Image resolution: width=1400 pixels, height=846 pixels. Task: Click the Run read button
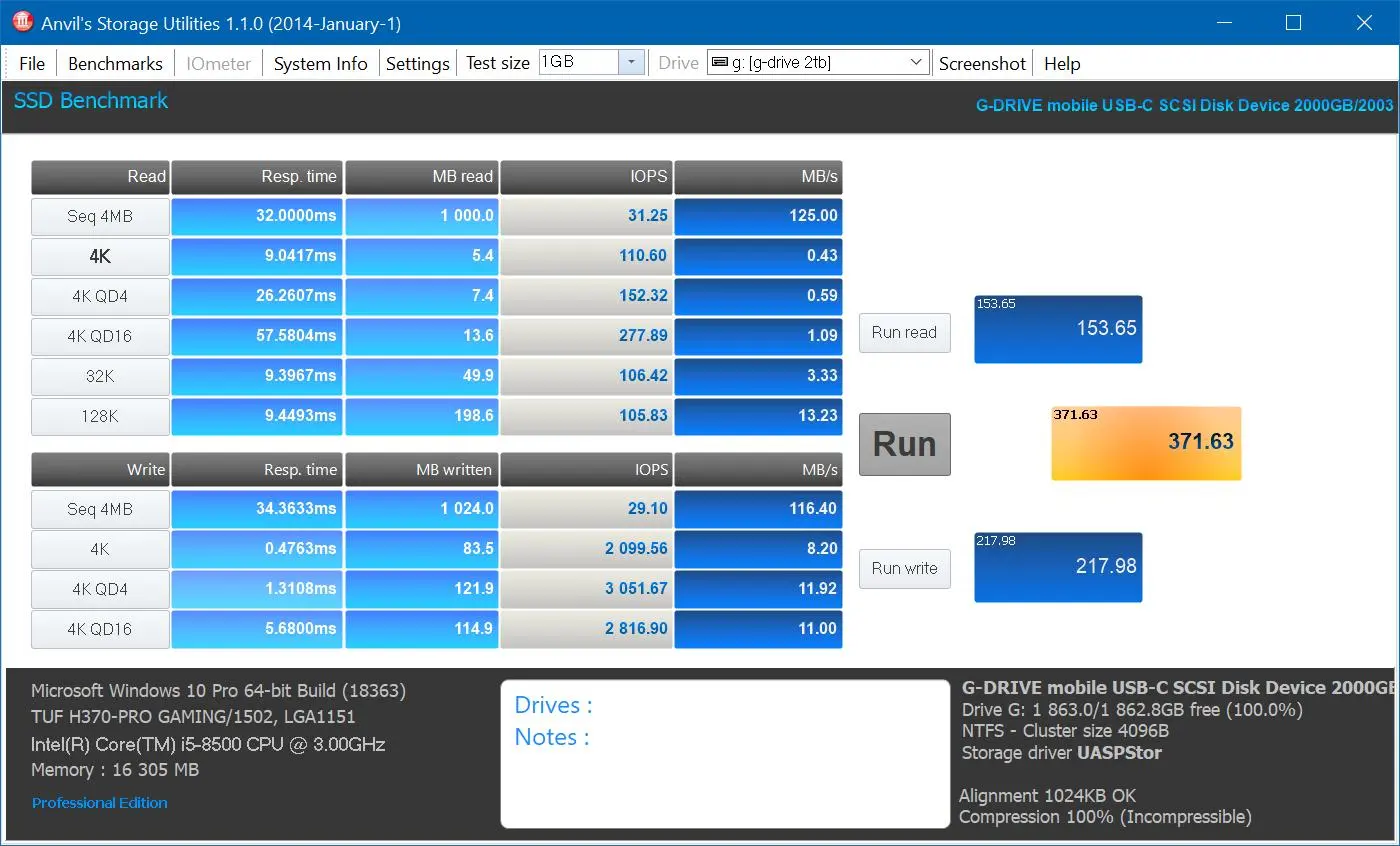[x=904, y=332]
